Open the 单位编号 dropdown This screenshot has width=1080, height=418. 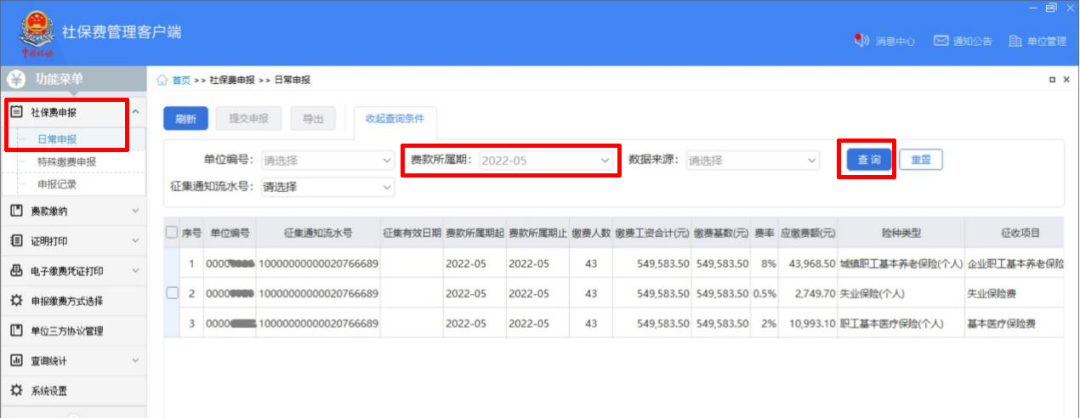[328, 160]
